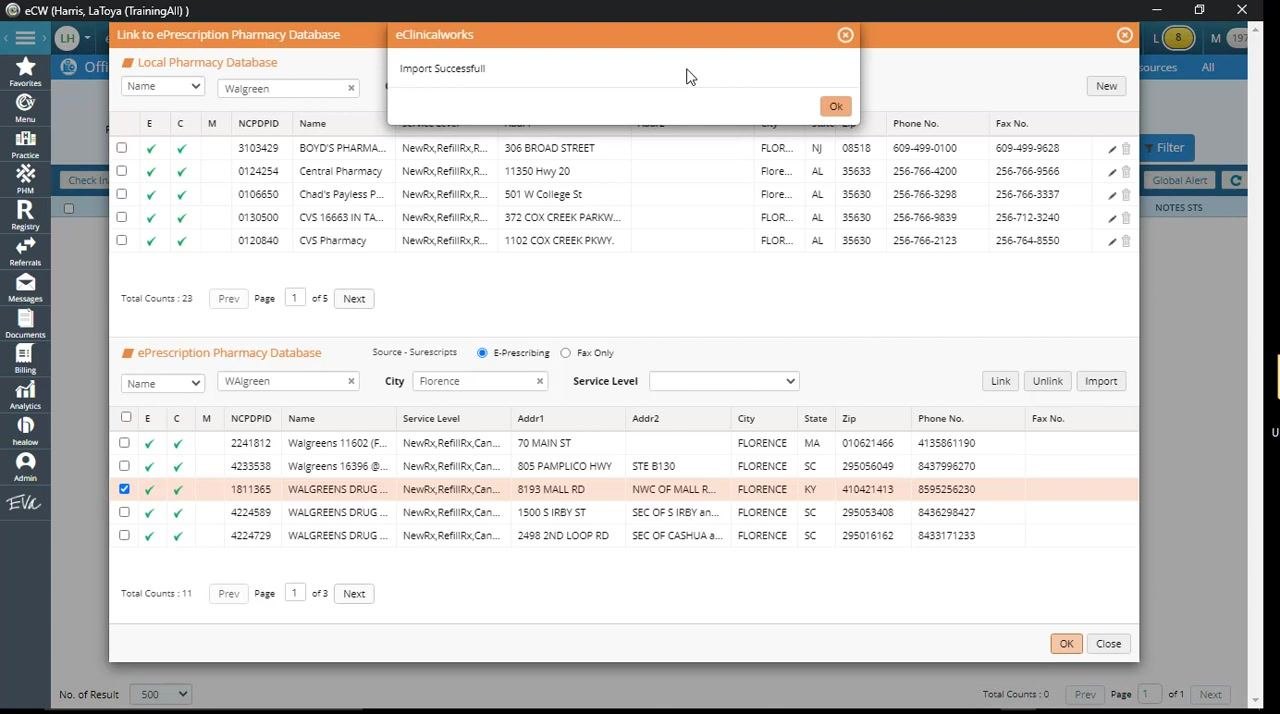1280x714 pixels.
Task: Select the Fax Only radio button
Action: 566,353
